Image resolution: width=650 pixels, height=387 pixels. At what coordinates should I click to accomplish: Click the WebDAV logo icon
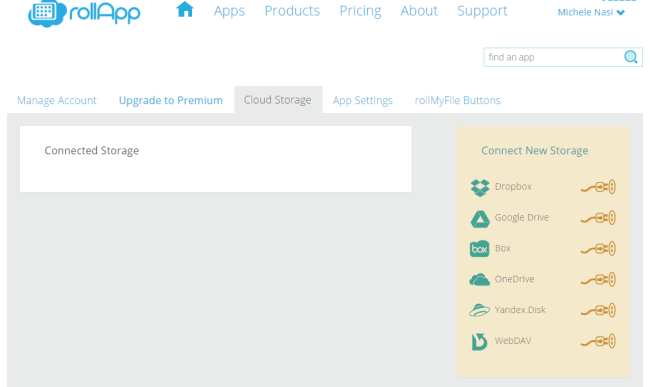pos(480,342)
